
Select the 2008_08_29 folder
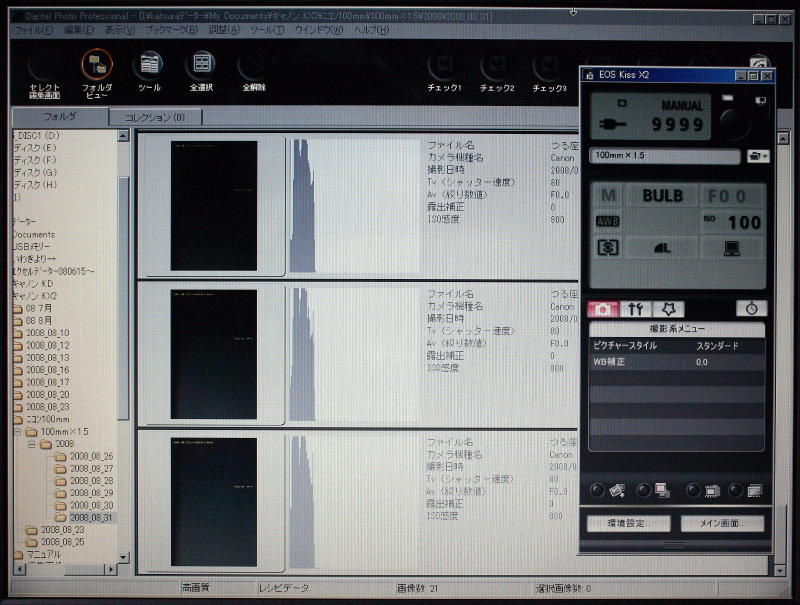[x=91, y=493]
